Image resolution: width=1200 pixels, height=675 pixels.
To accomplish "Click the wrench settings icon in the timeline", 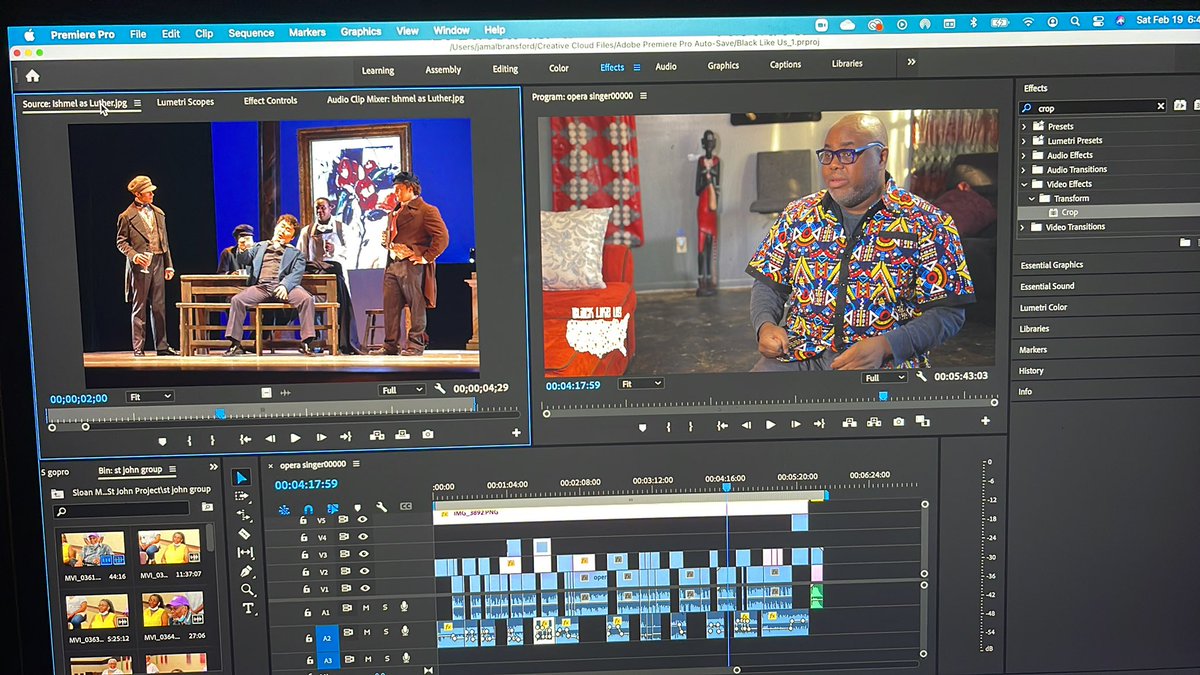I will (x=382, y=506).
